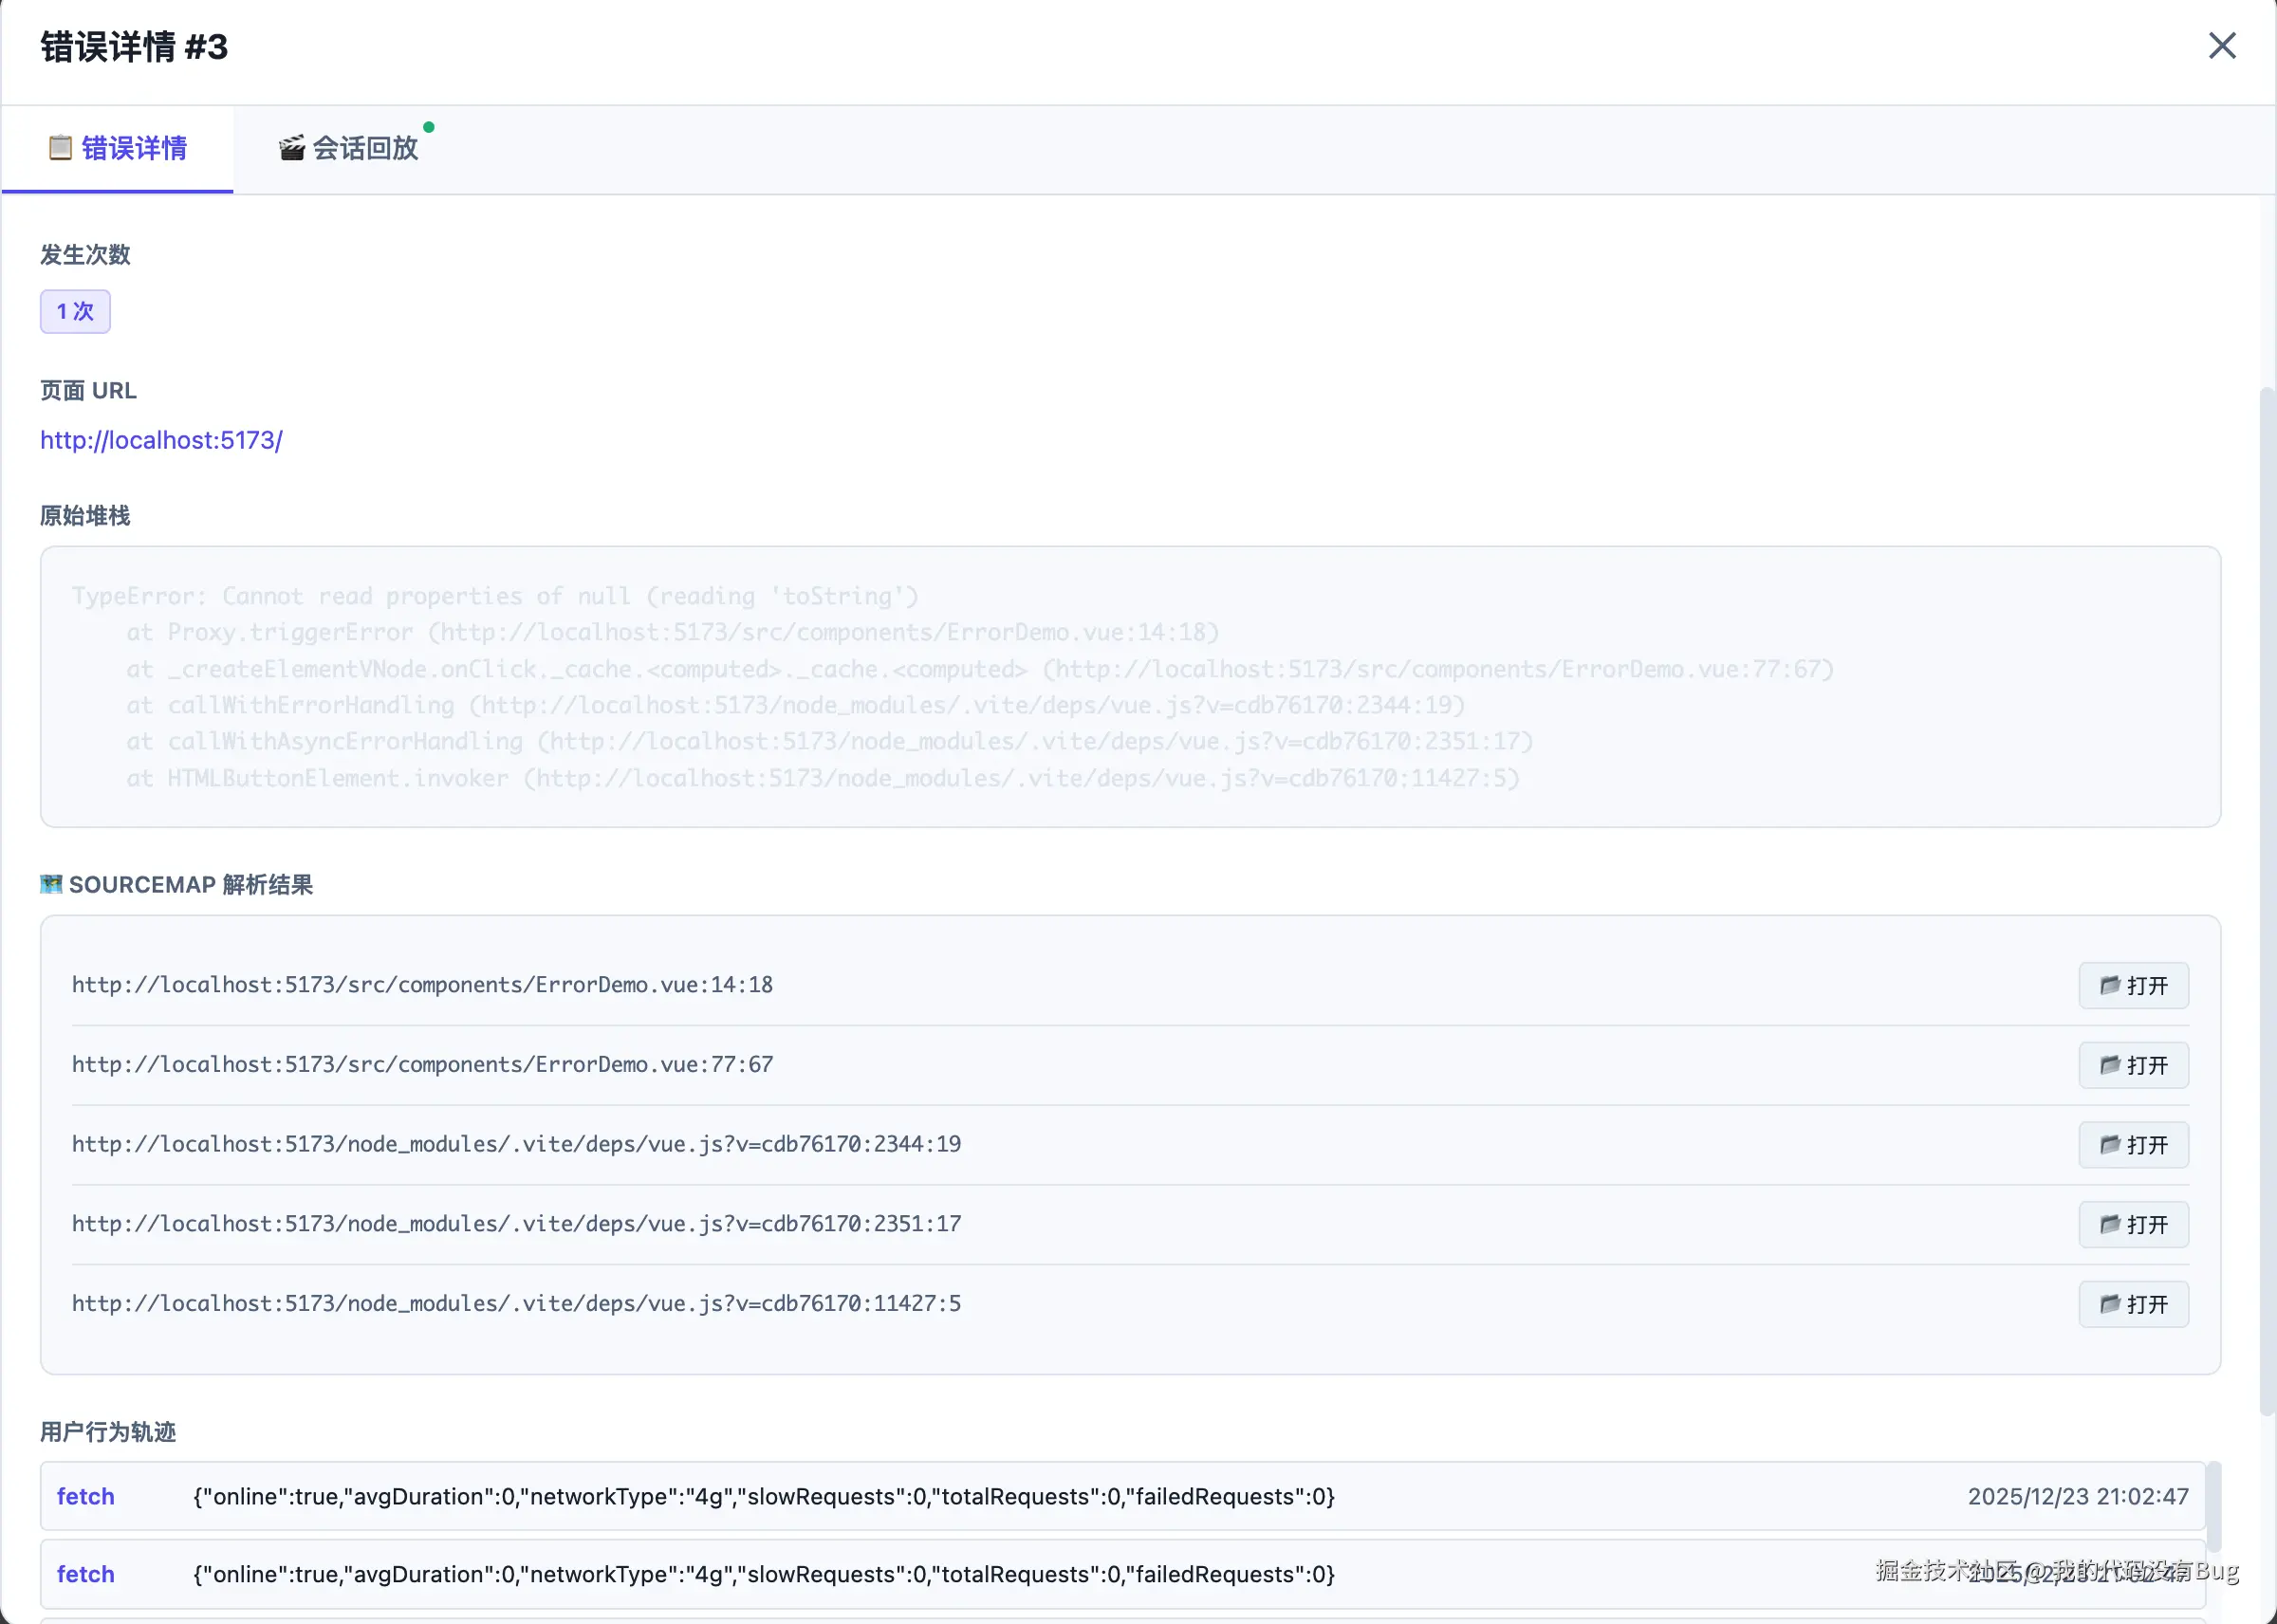Open source for ErrorDemo.vue:77:67
The image size is (2277, 1624).
(x=2132, y=1065)
